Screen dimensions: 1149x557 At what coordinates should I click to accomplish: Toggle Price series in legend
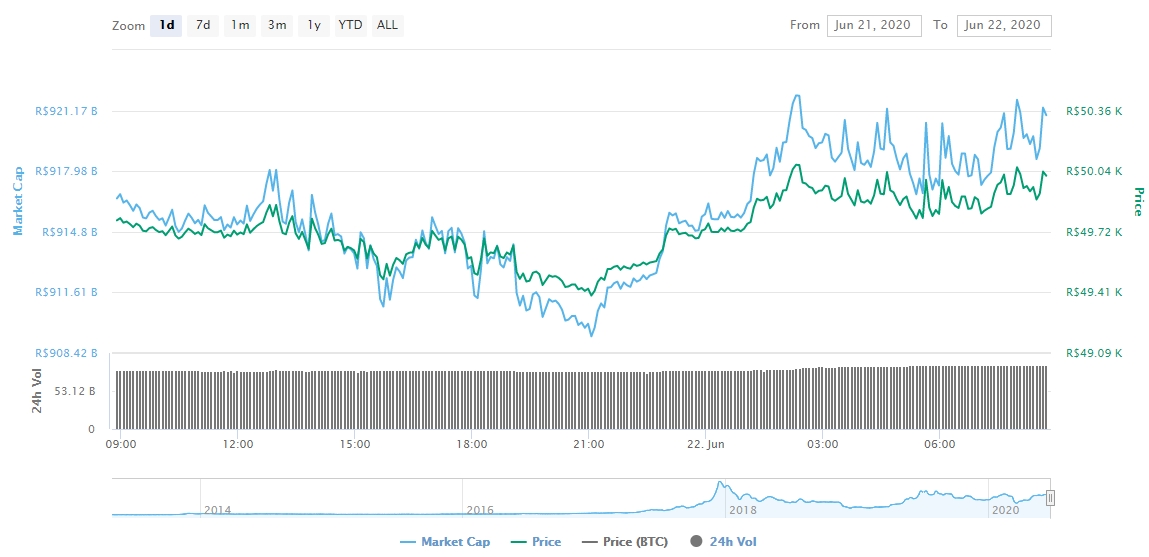tap(536, 542)
